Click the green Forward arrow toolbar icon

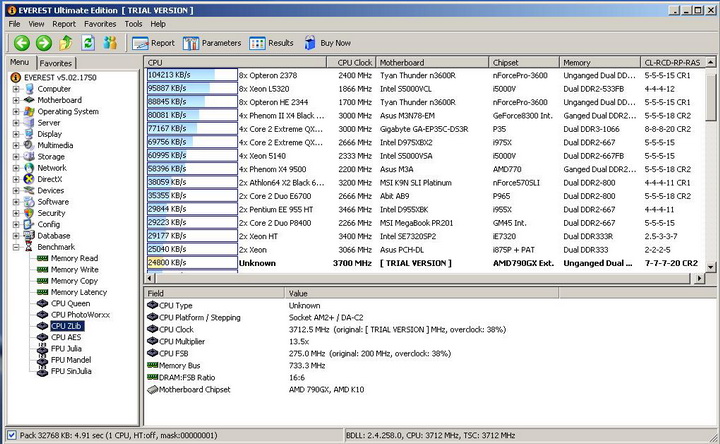point(44,43)
